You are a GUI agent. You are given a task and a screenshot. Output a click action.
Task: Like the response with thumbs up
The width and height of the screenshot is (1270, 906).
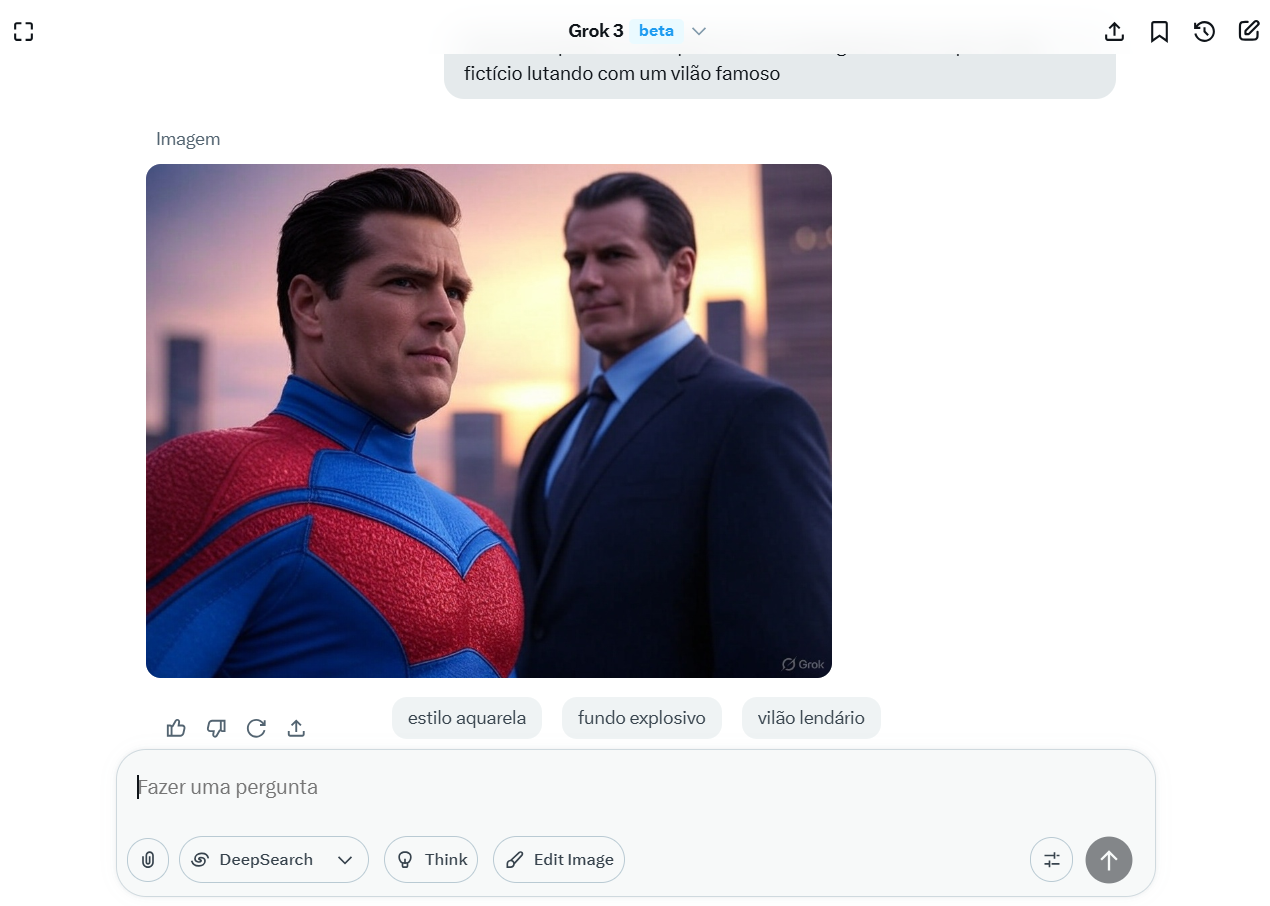point(176,728)
